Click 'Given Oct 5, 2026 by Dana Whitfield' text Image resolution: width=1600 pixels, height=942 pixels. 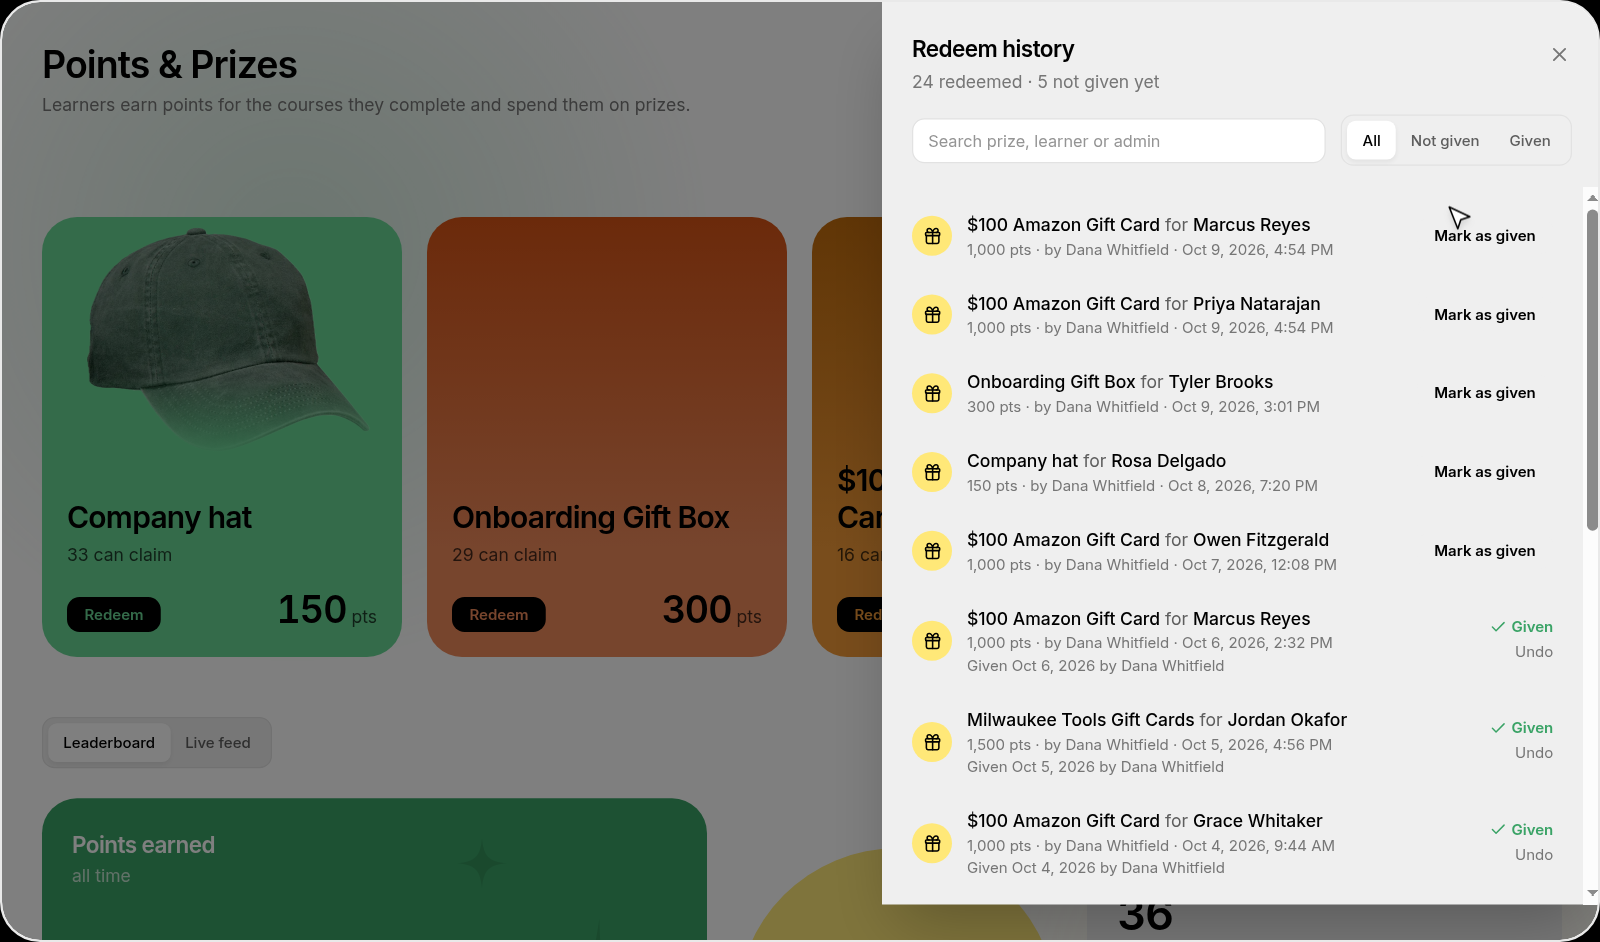coord(1095,767)
